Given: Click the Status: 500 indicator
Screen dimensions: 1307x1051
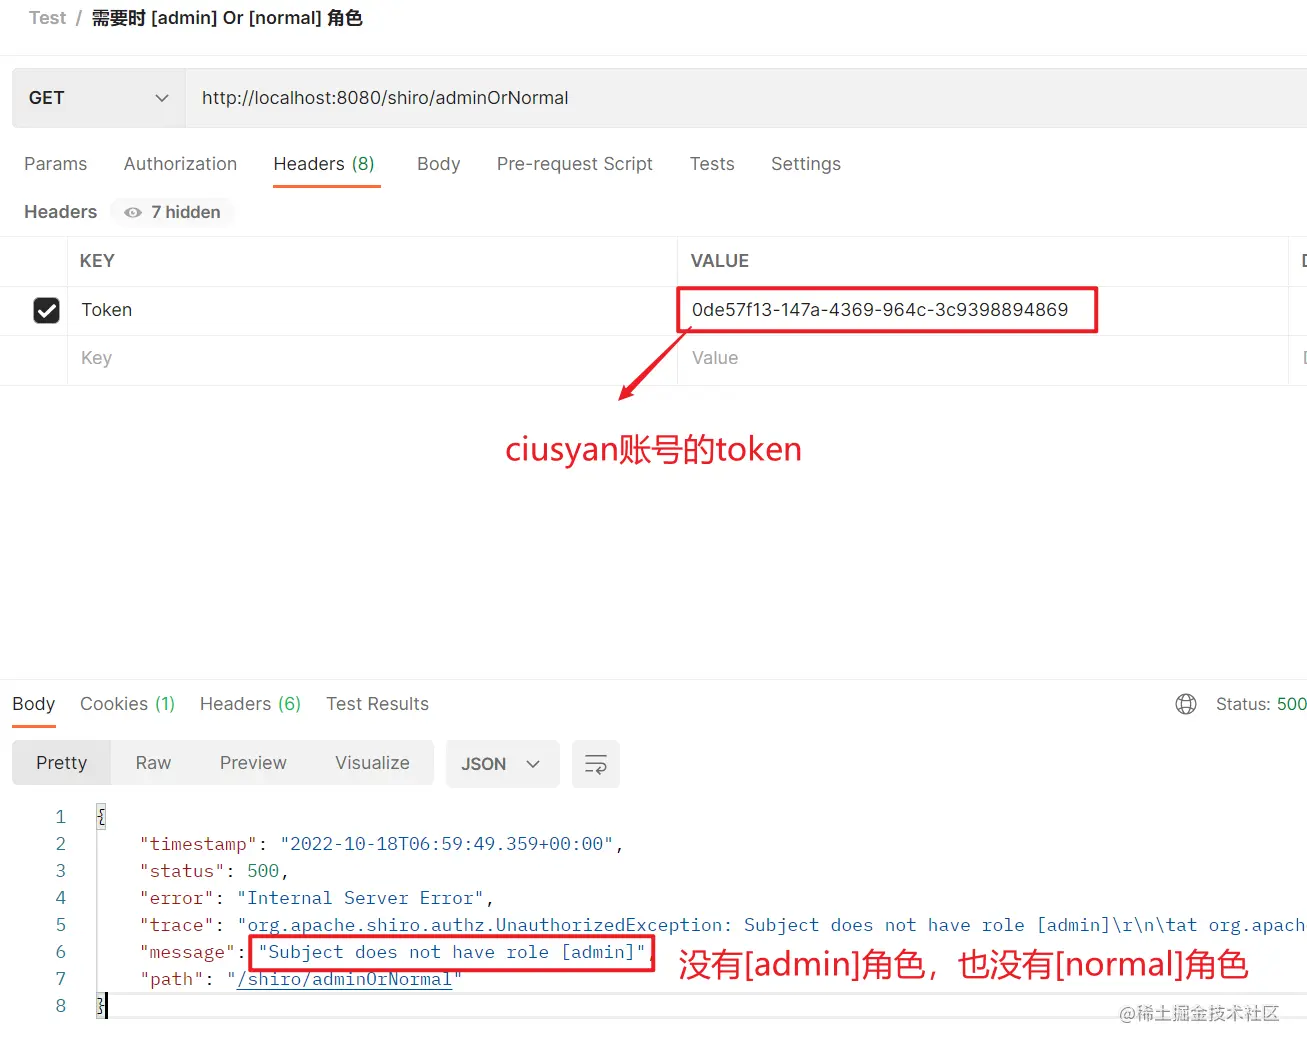Looking at the screenshot, I should pyautogui.click(x=1260, y=704).
